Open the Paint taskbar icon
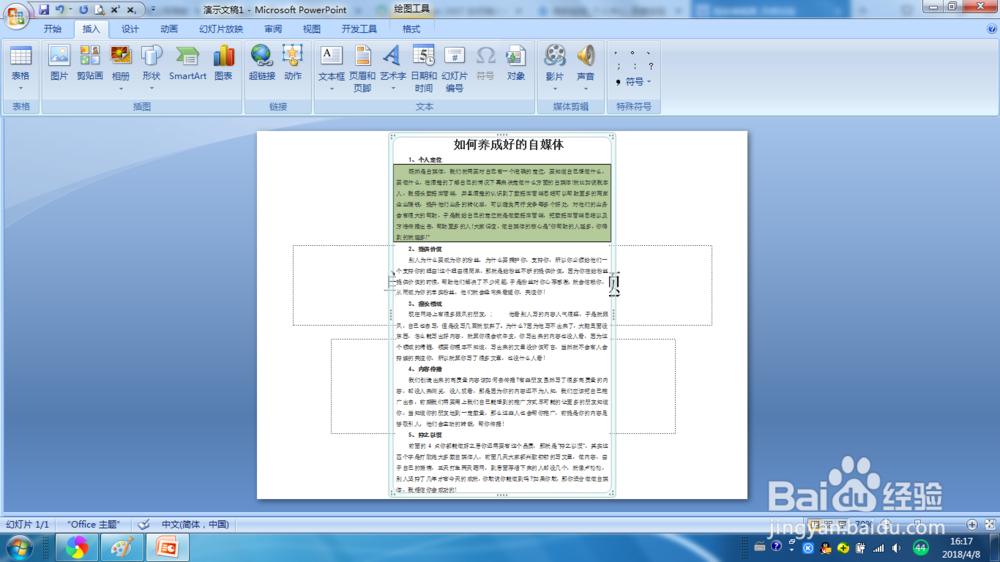 [122, 548]
